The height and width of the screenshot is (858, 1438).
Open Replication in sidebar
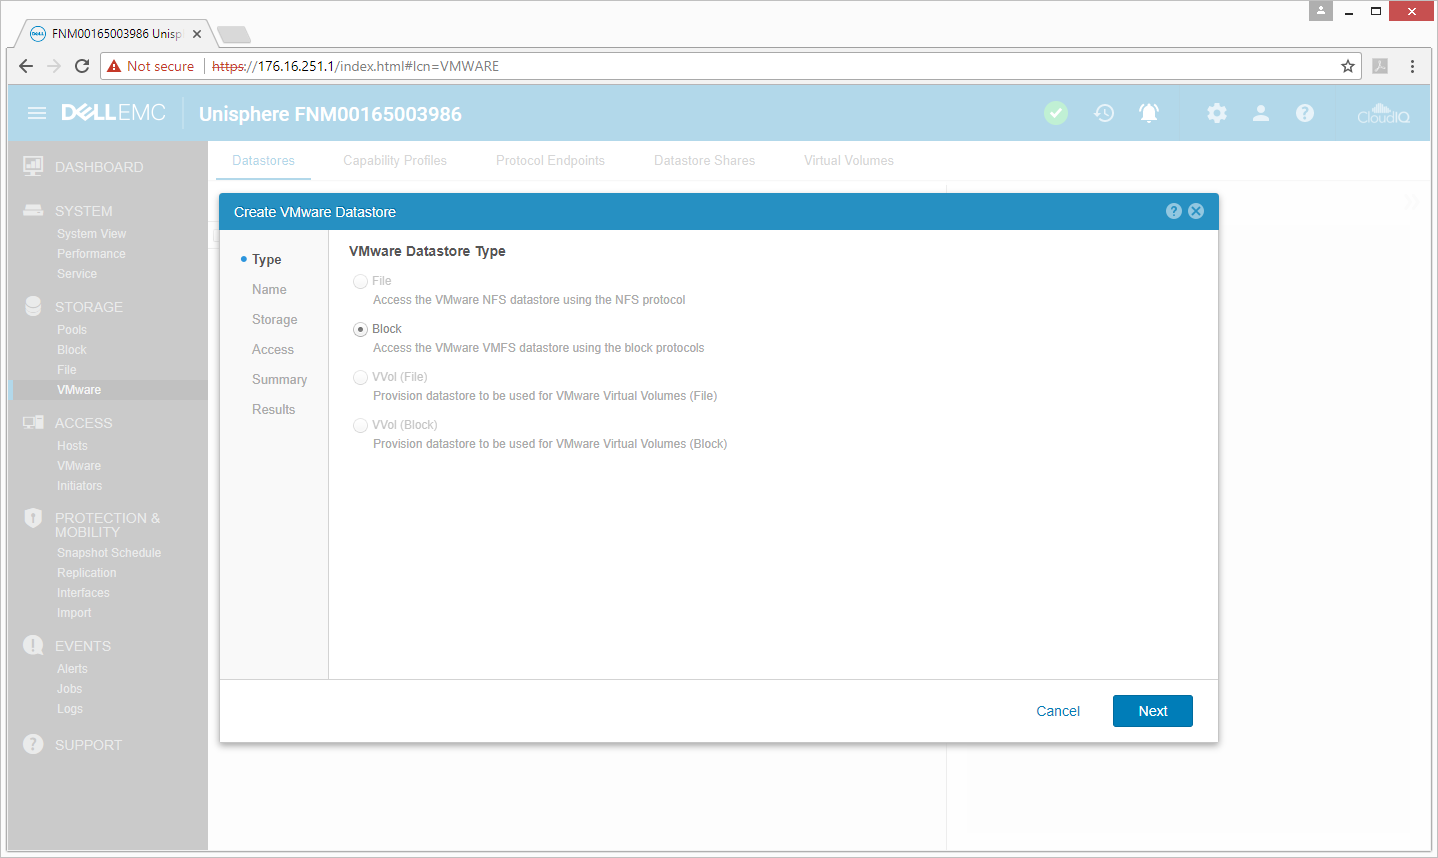(x=87, y=573)
